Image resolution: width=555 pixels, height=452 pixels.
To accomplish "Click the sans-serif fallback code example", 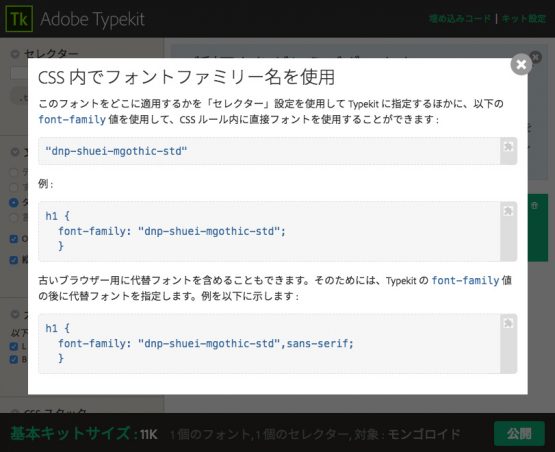I will coord(199,343).
